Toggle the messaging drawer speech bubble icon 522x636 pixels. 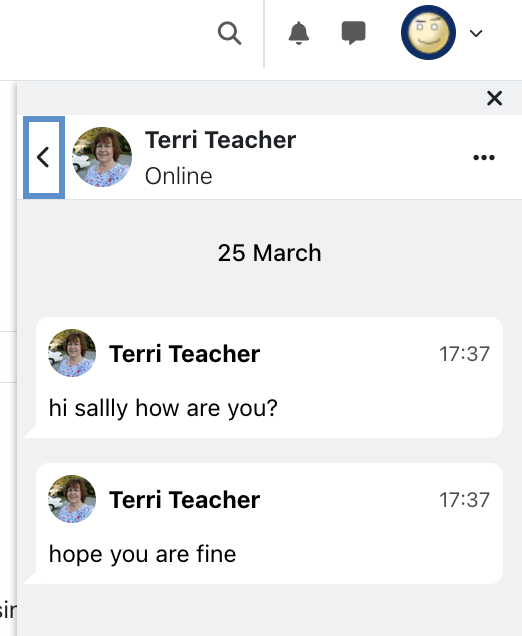tap(354, 33)
